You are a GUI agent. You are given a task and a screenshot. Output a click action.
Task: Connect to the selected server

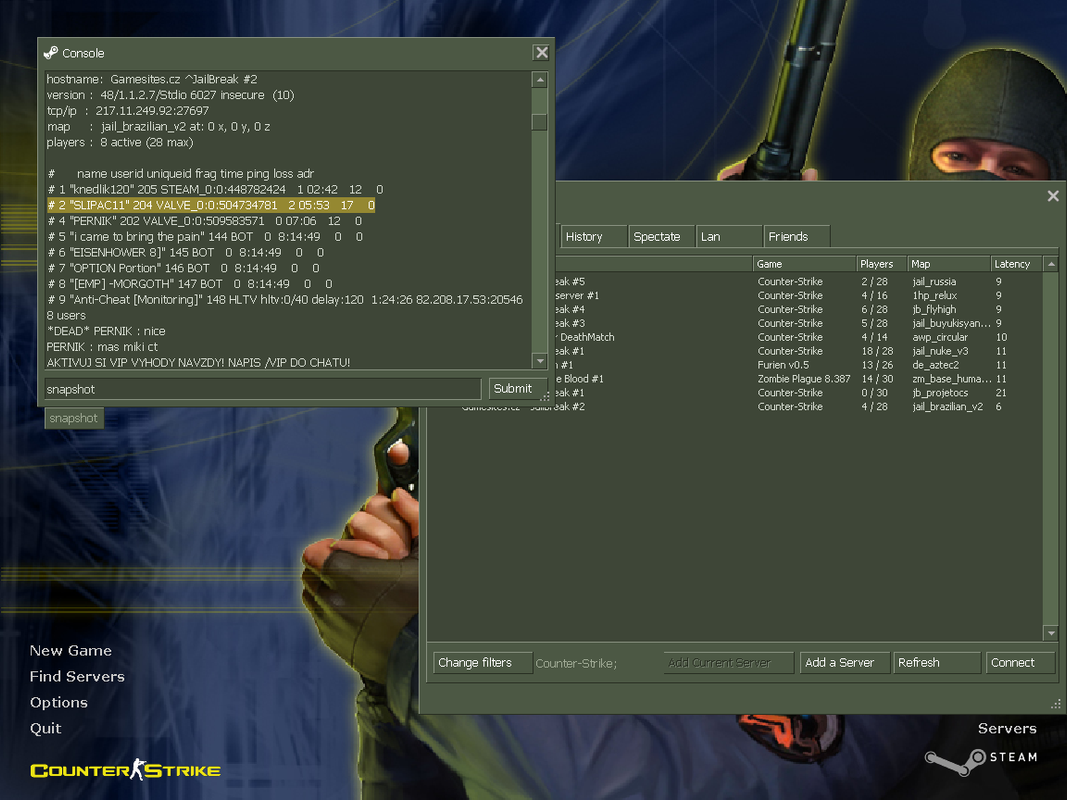coord(1020,663)
